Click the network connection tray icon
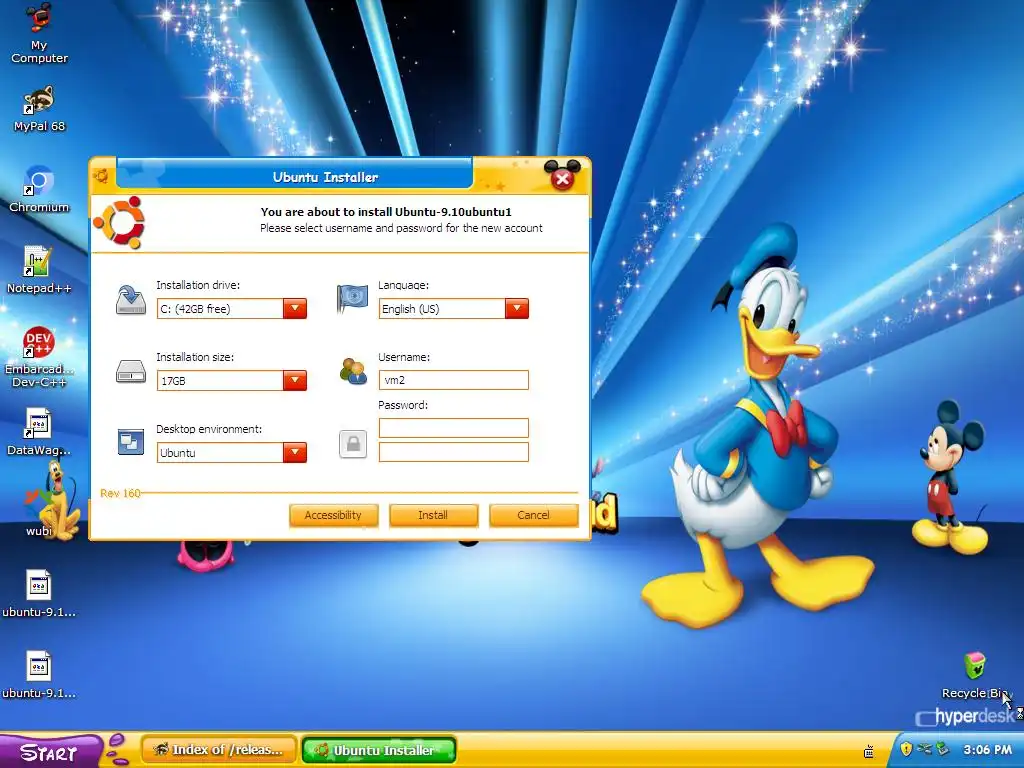The image size is (1024, 768). pyautogui.click(x=923, y=748)
